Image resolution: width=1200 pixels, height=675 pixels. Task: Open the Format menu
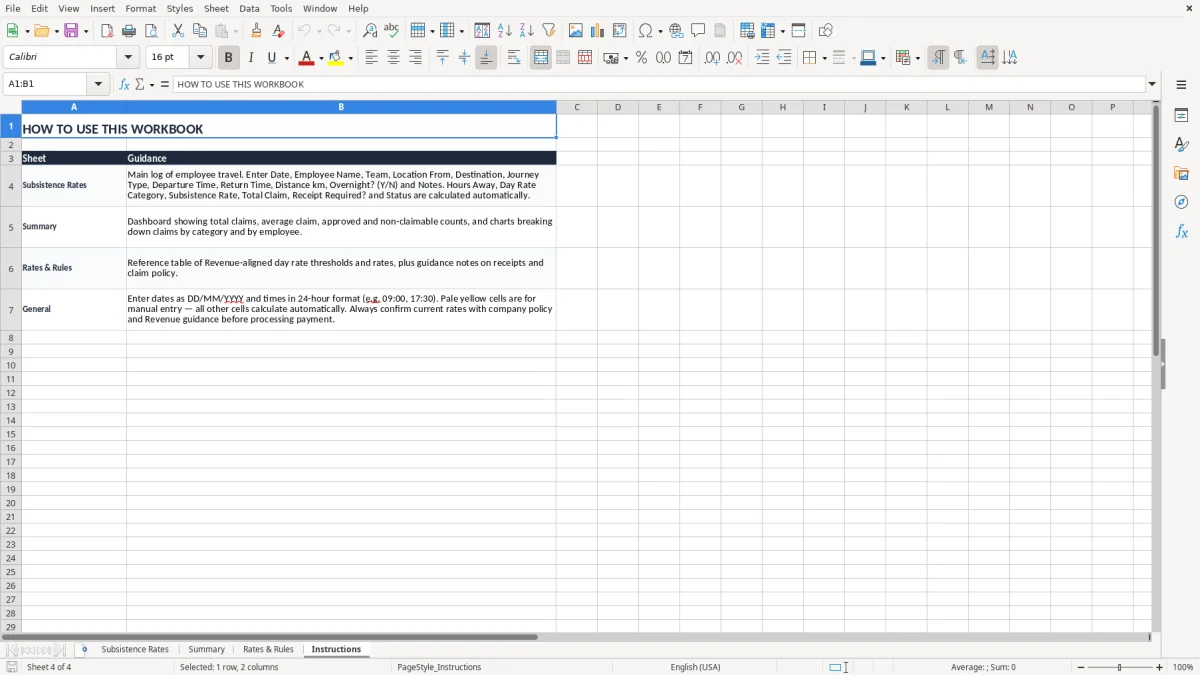pos(141,8)
